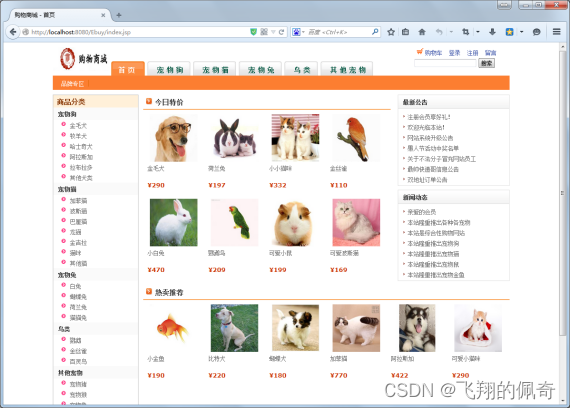Open the 百灵鸟 category in sidebar
This screenshot has width=571, height=409.
pos(78,361)
